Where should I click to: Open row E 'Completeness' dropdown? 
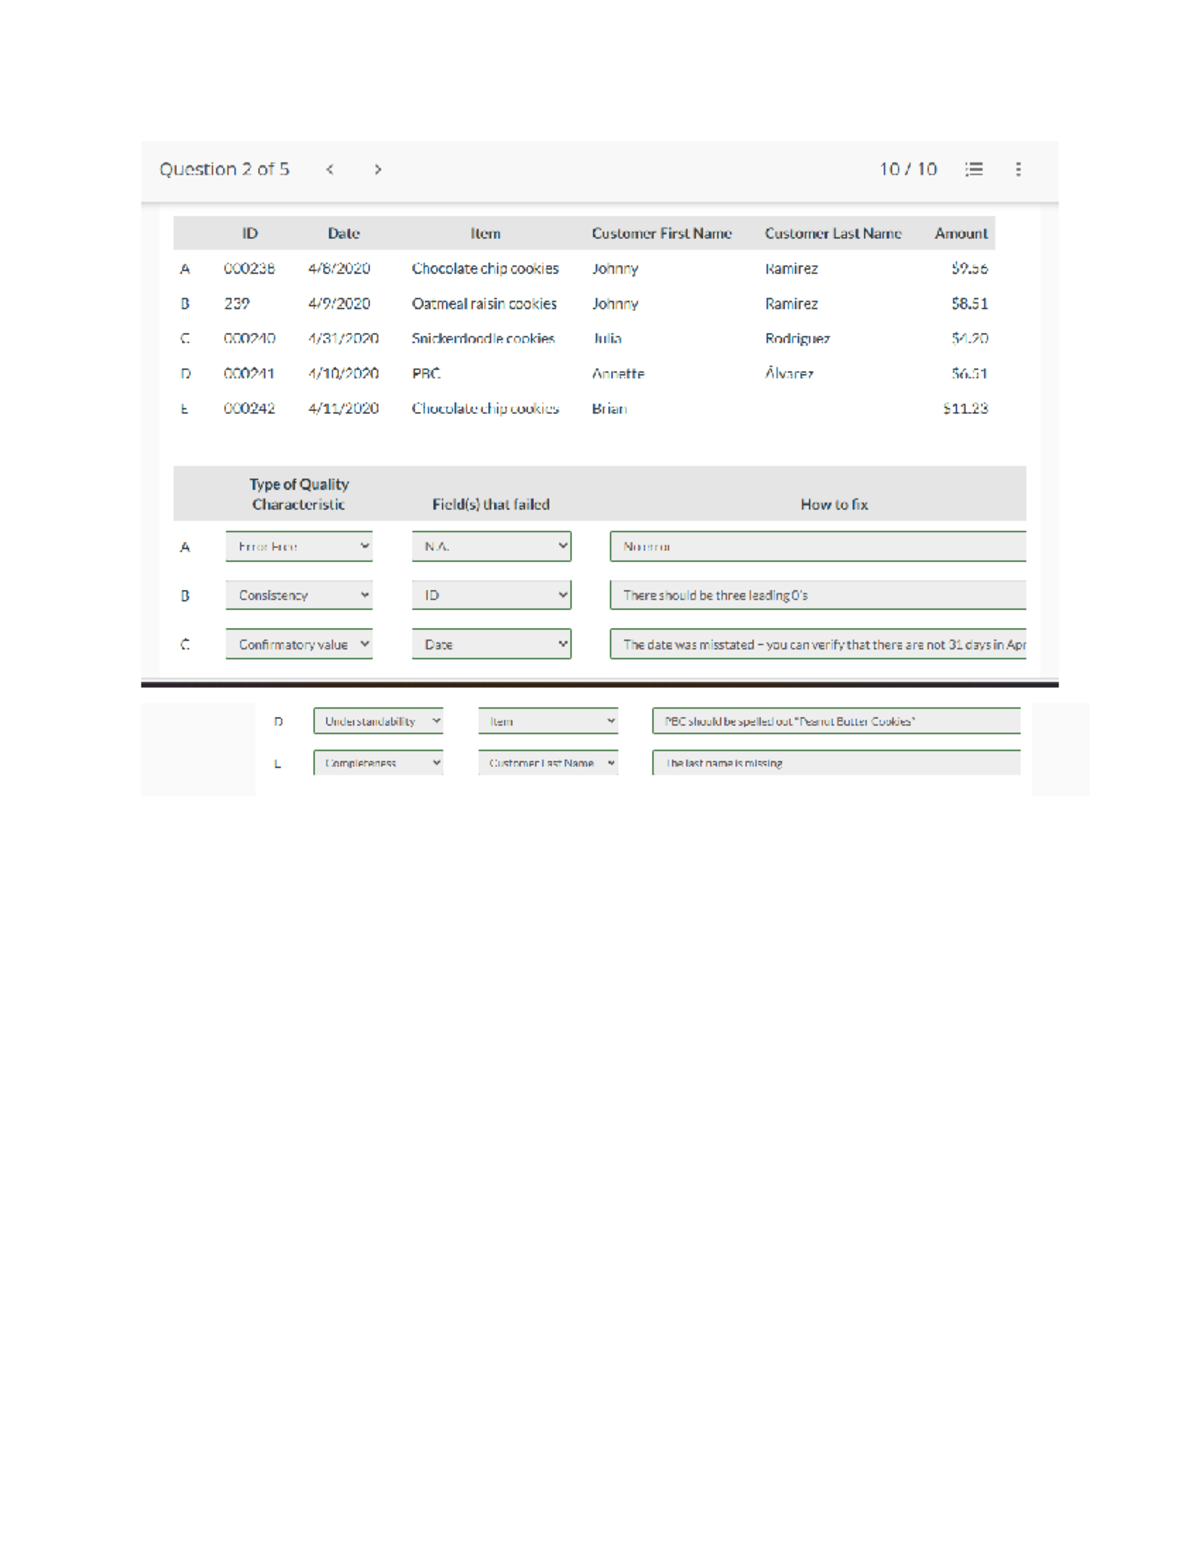pos(378,763)
